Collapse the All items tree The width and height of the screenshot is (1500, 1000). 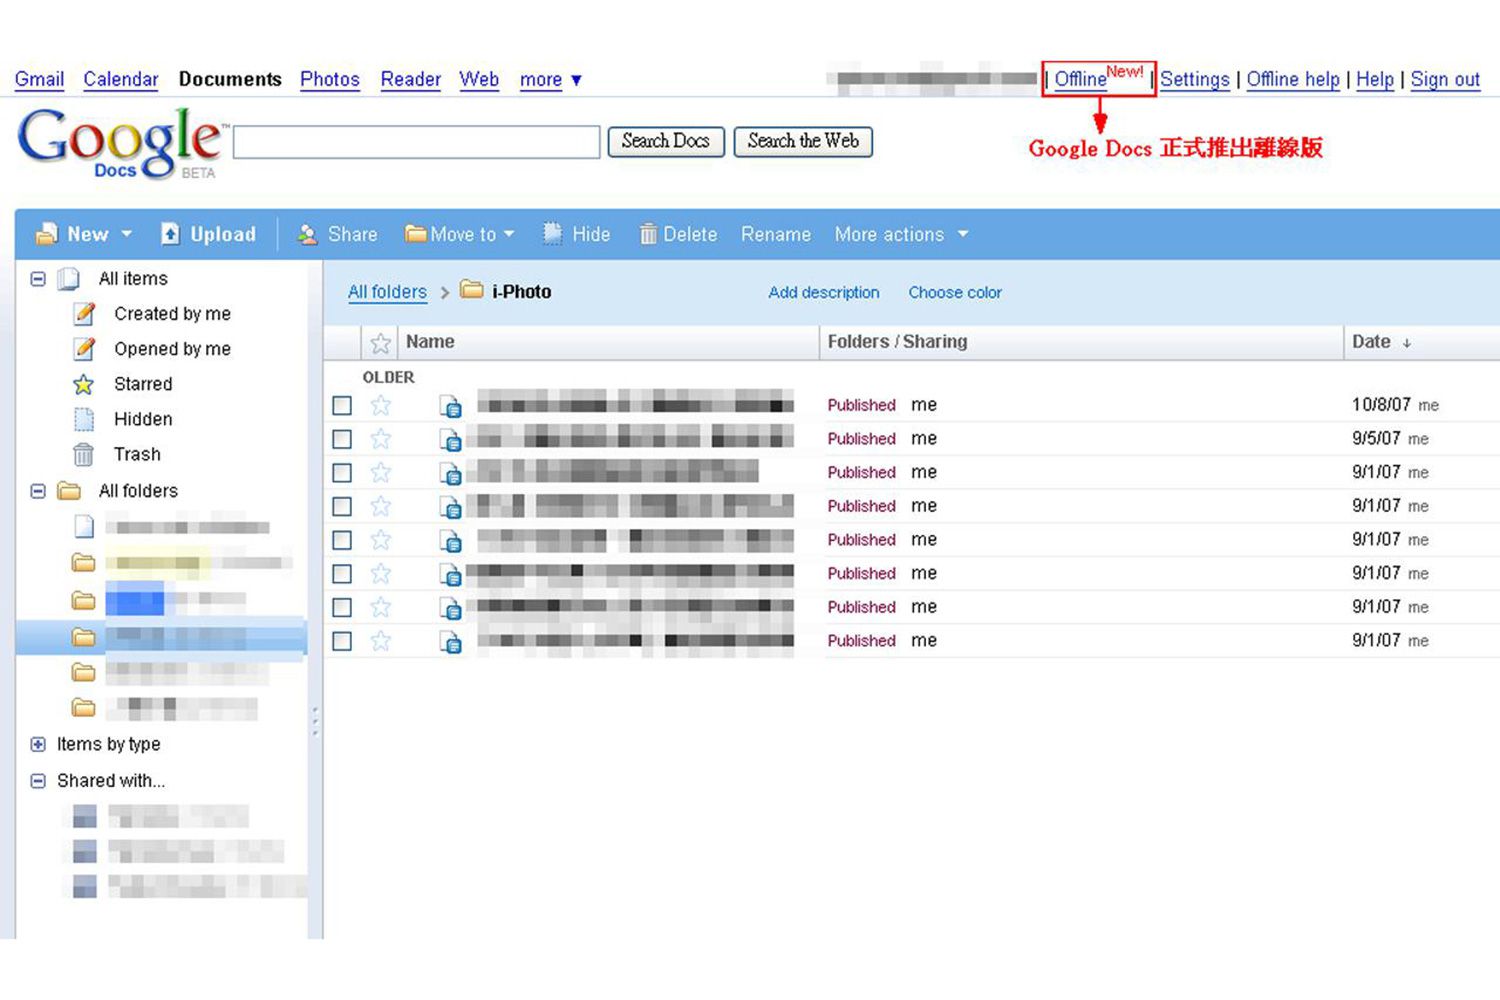(38, 279)
